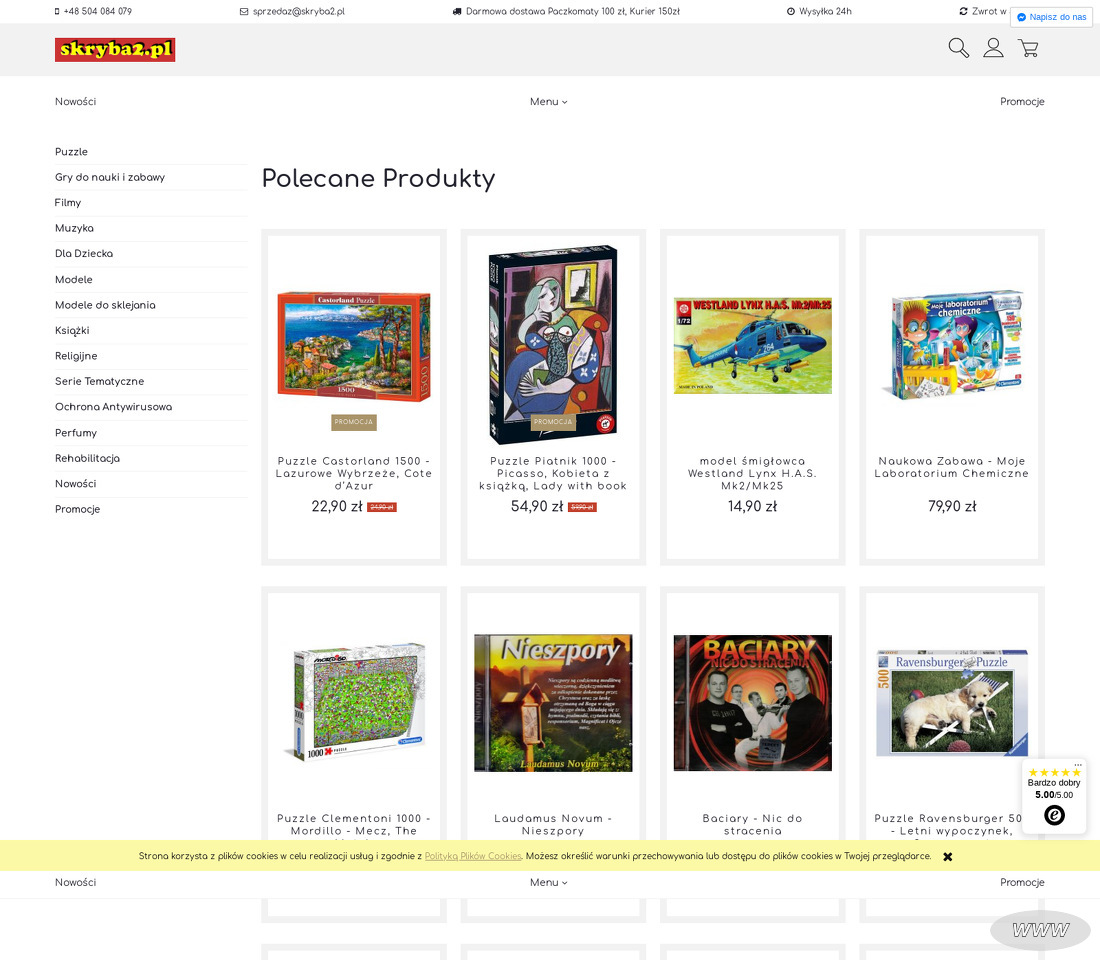Open Promocje in the left sidebar

pyautogui.click(x=78, y=509)
